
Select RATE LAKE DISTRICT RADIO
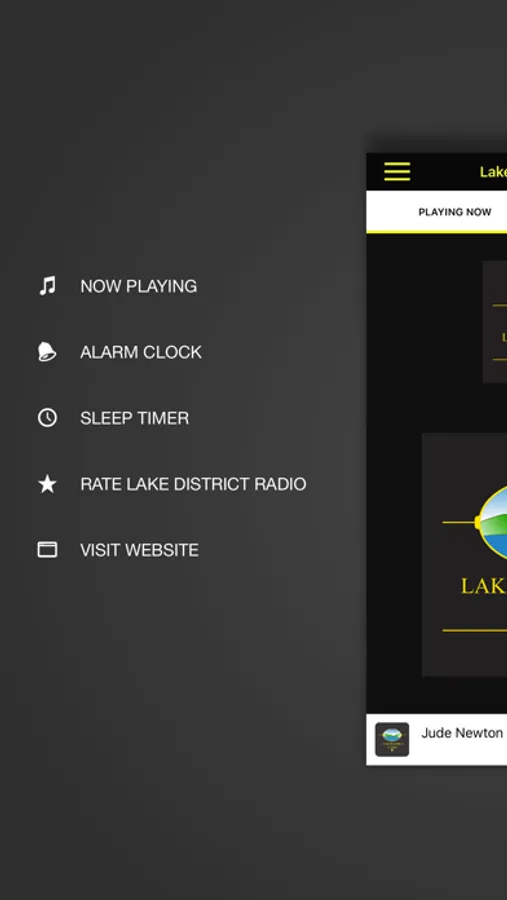(x=193, y=484)
